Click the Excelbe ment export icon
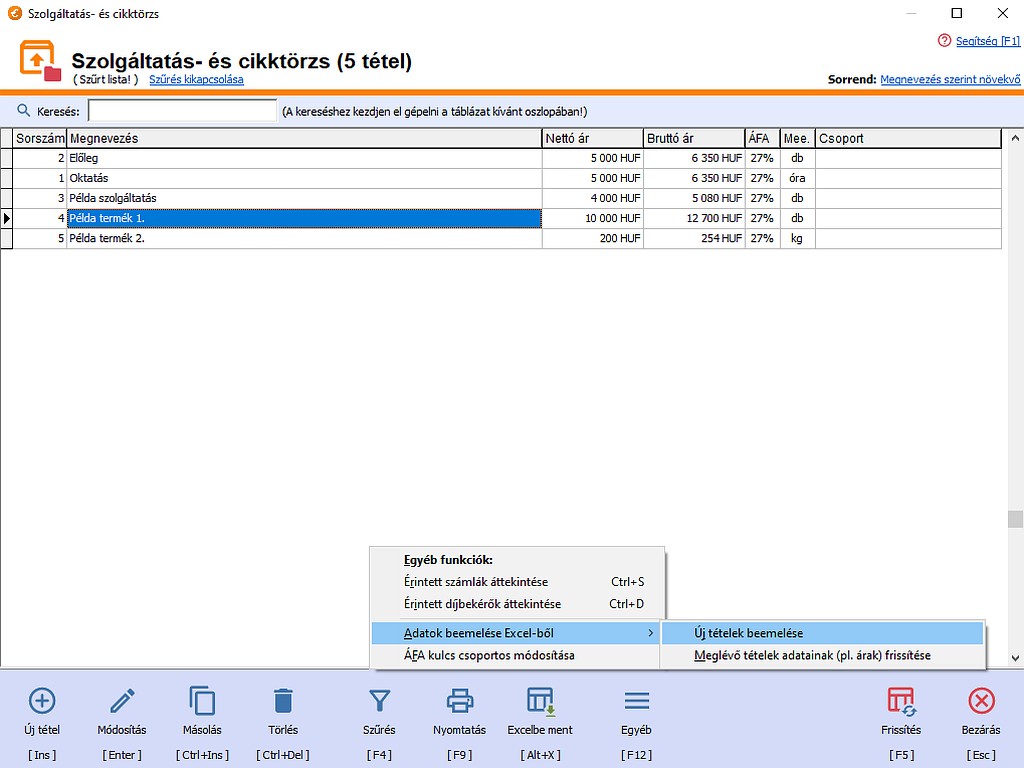 (540, 700)
